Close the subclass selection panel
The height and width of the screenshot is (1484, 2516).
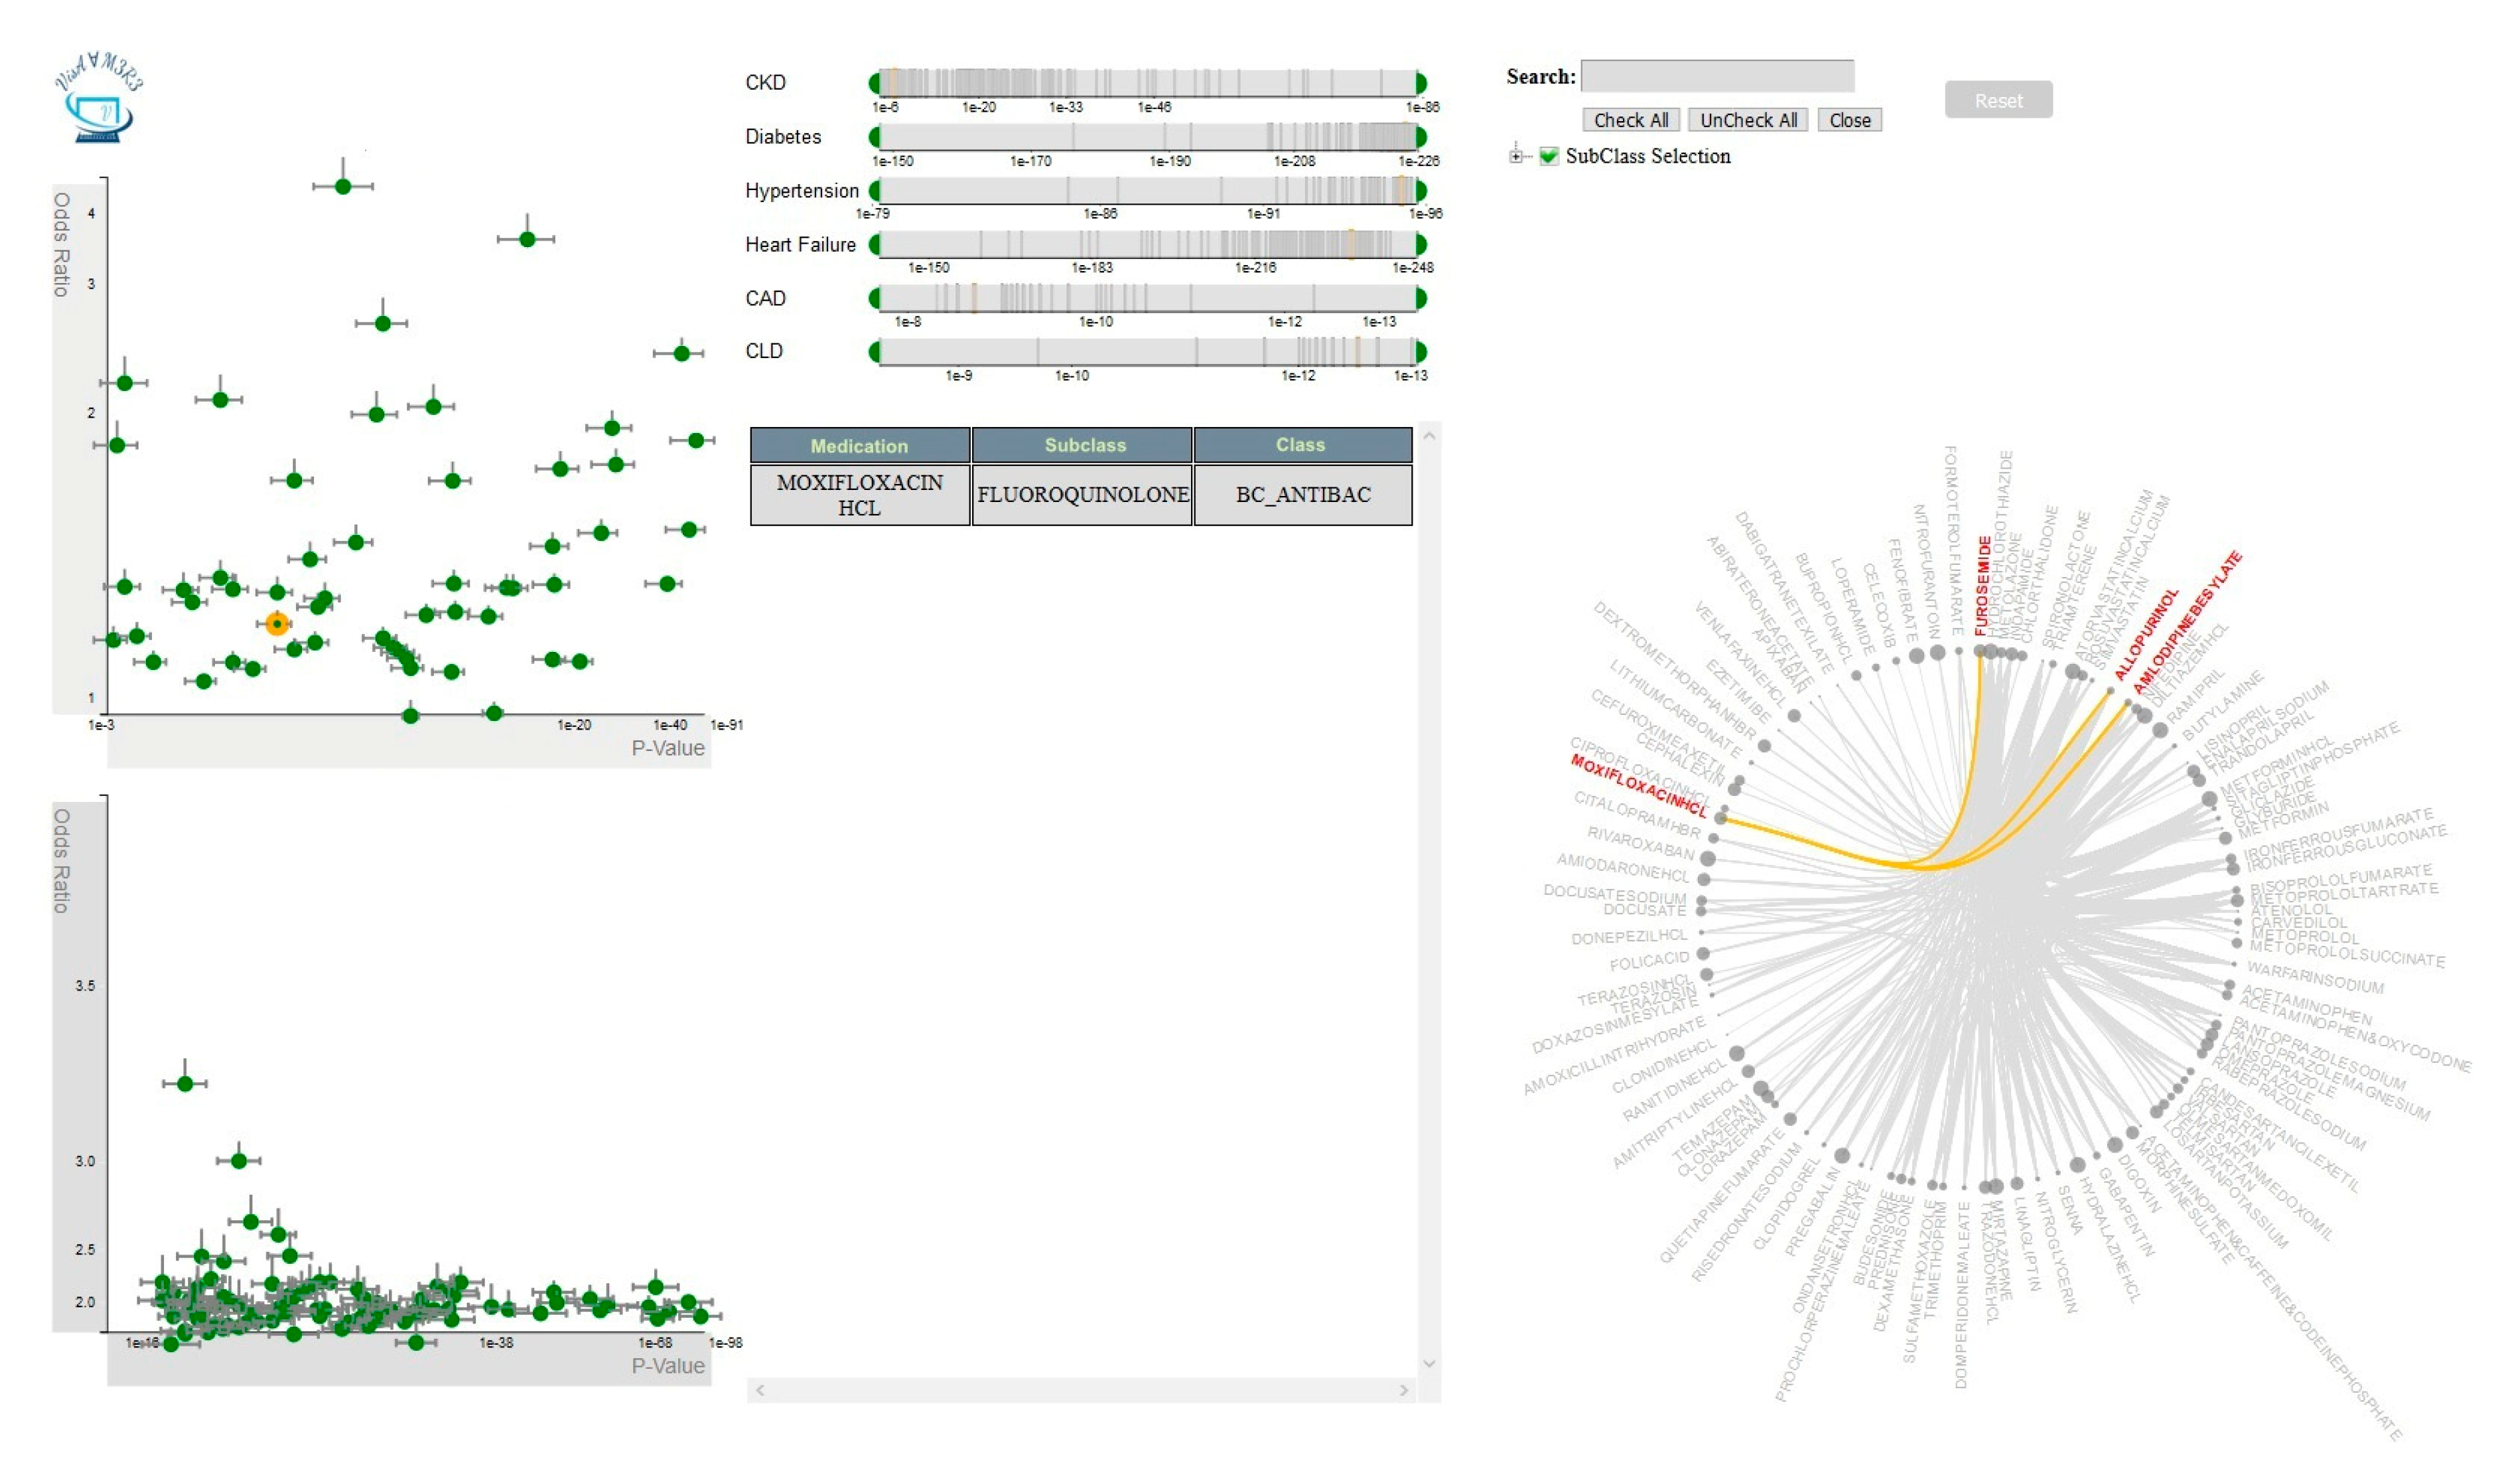1849,120
